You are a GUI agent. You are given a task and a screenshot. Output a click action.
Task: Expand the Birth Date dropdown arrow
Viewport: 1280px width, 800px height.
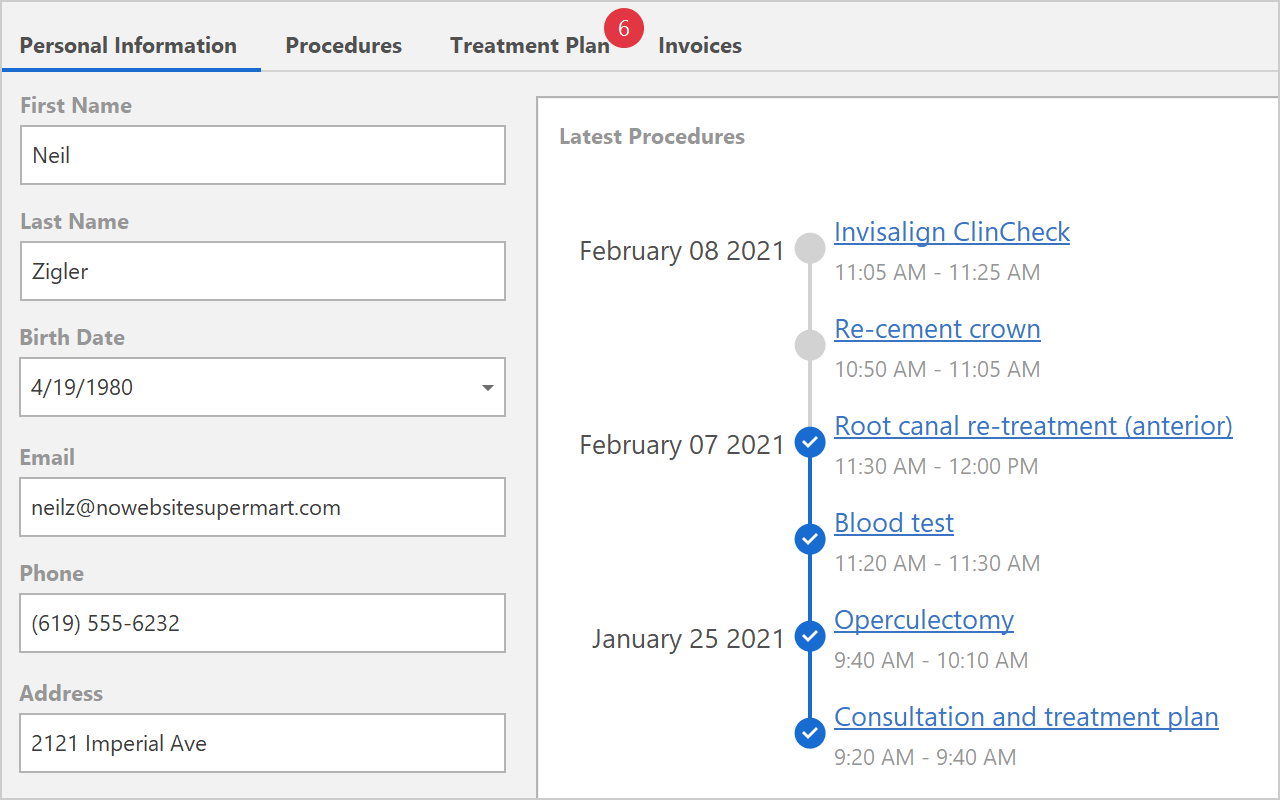tap(487, 387)
